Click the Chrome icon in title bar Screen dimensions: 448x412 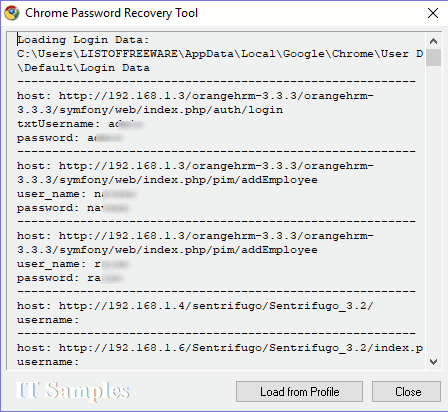pos(12,13)
